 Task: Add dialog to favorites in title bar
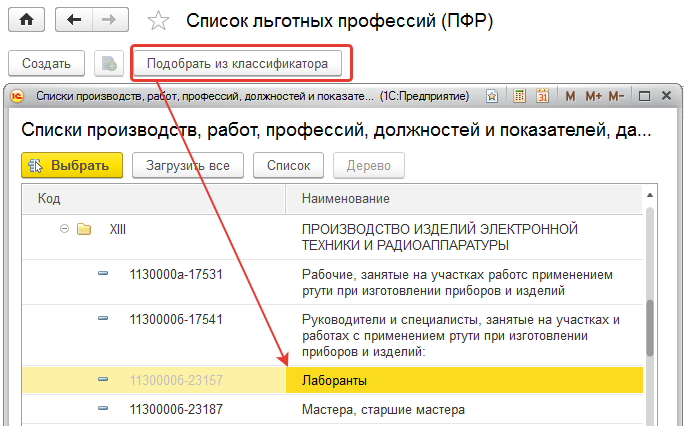pos(492,96)
